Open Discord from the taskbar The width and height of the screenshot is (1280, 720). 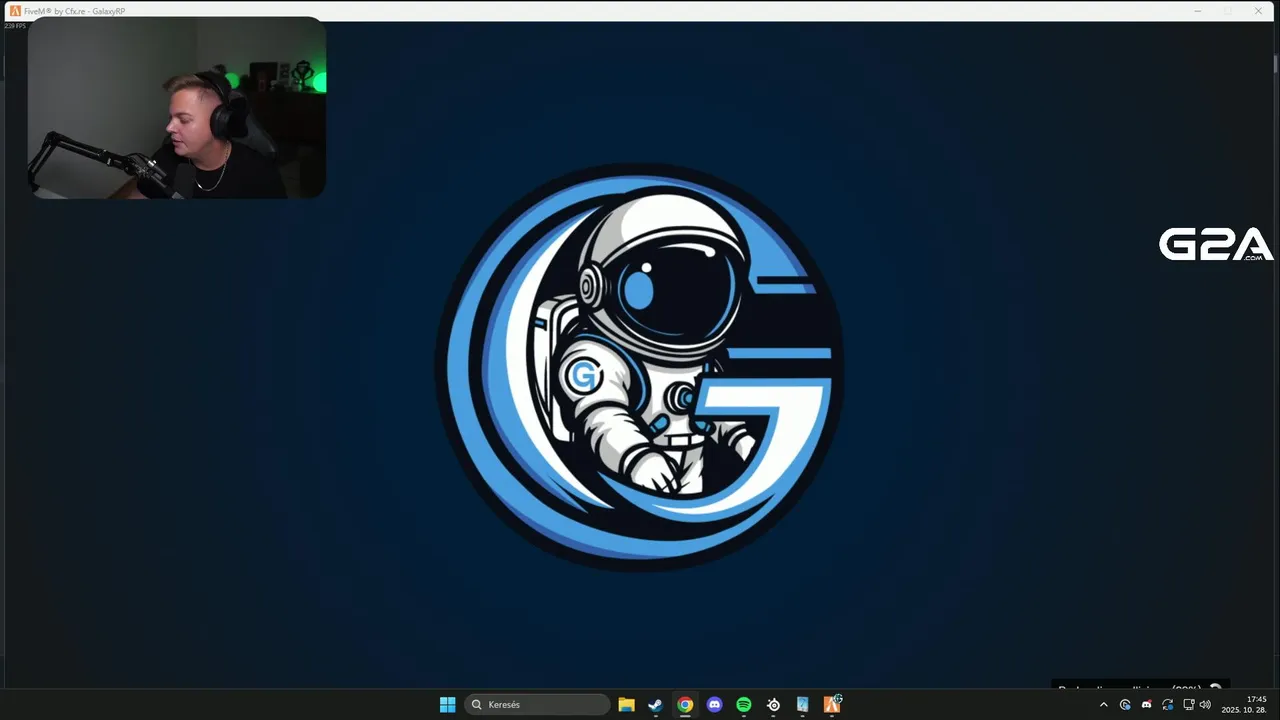click(x=714, y=705)
